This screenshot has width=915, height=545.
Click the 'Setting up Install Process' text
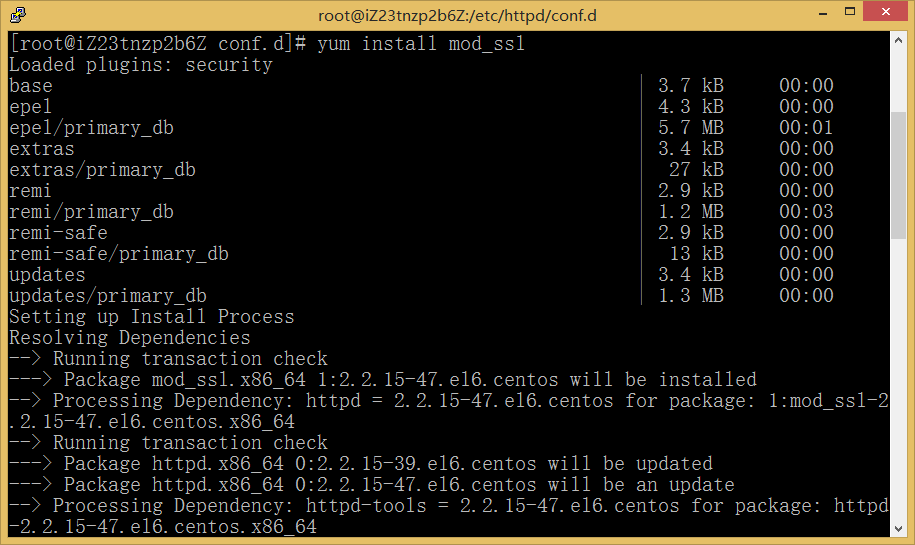[152, 317]
